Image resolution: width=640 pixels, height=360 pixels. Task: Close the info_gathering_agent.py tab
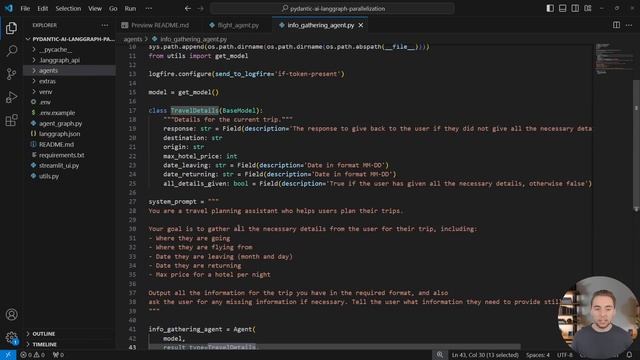pos(361,25)
